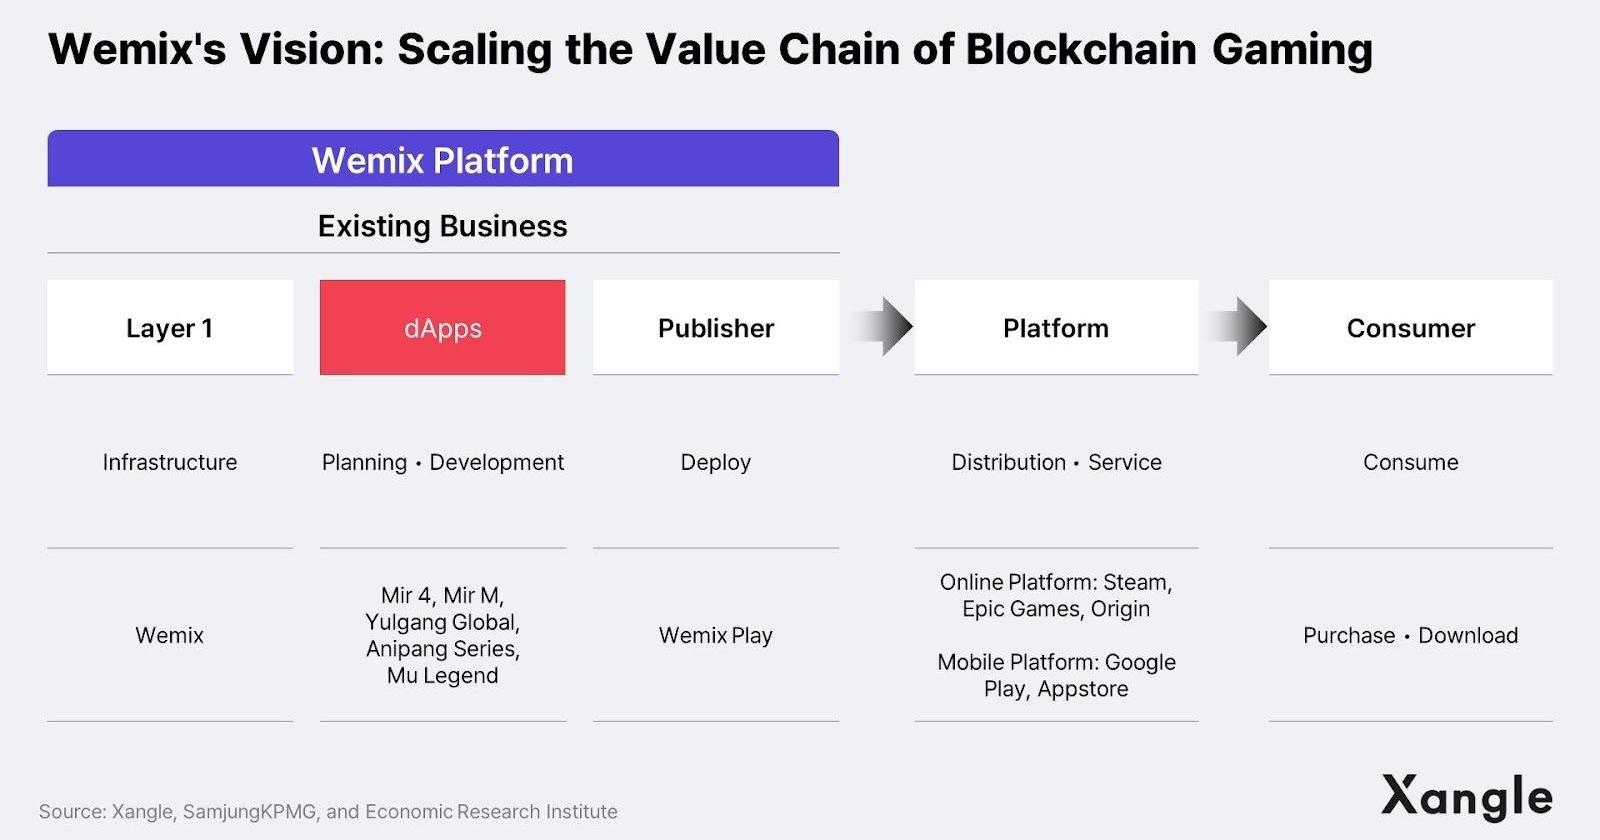The height and width of the screenshot is (840, 1600).
Task: Click the Wemix Play text
Action: point(716,635)
